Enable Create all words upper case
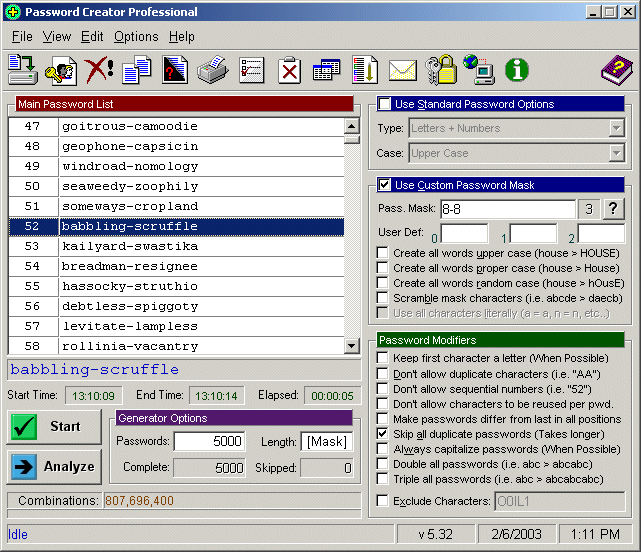Image resolution: width=641 pixels, height=552 pixels. (x=383, y=253)
